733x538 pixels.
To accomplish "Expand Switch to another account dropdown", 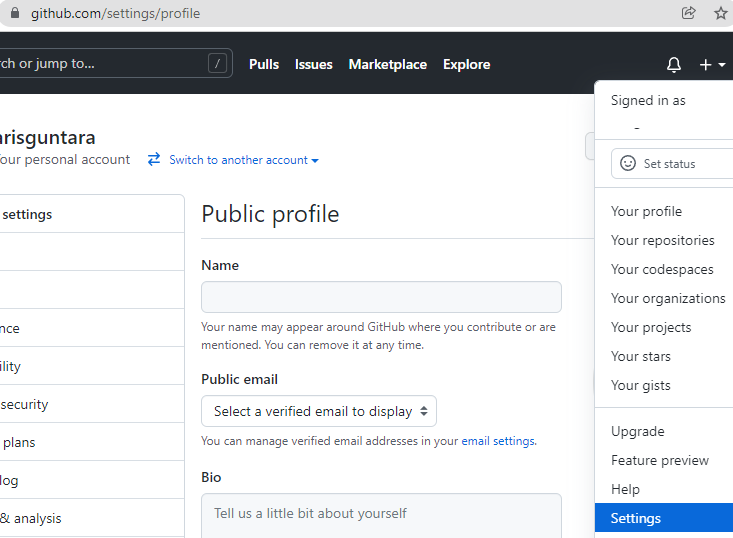I will (x=244, y=160).
